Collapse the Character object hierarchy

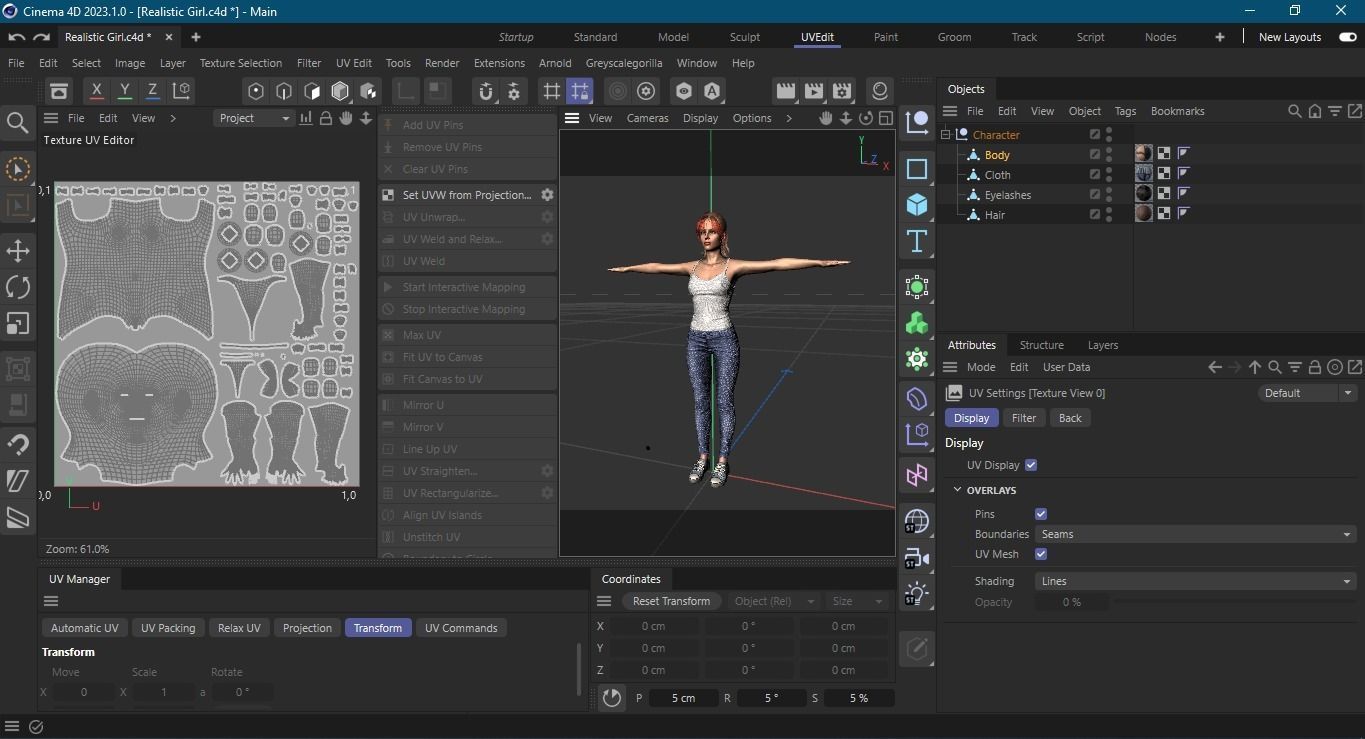coord(946,134)
